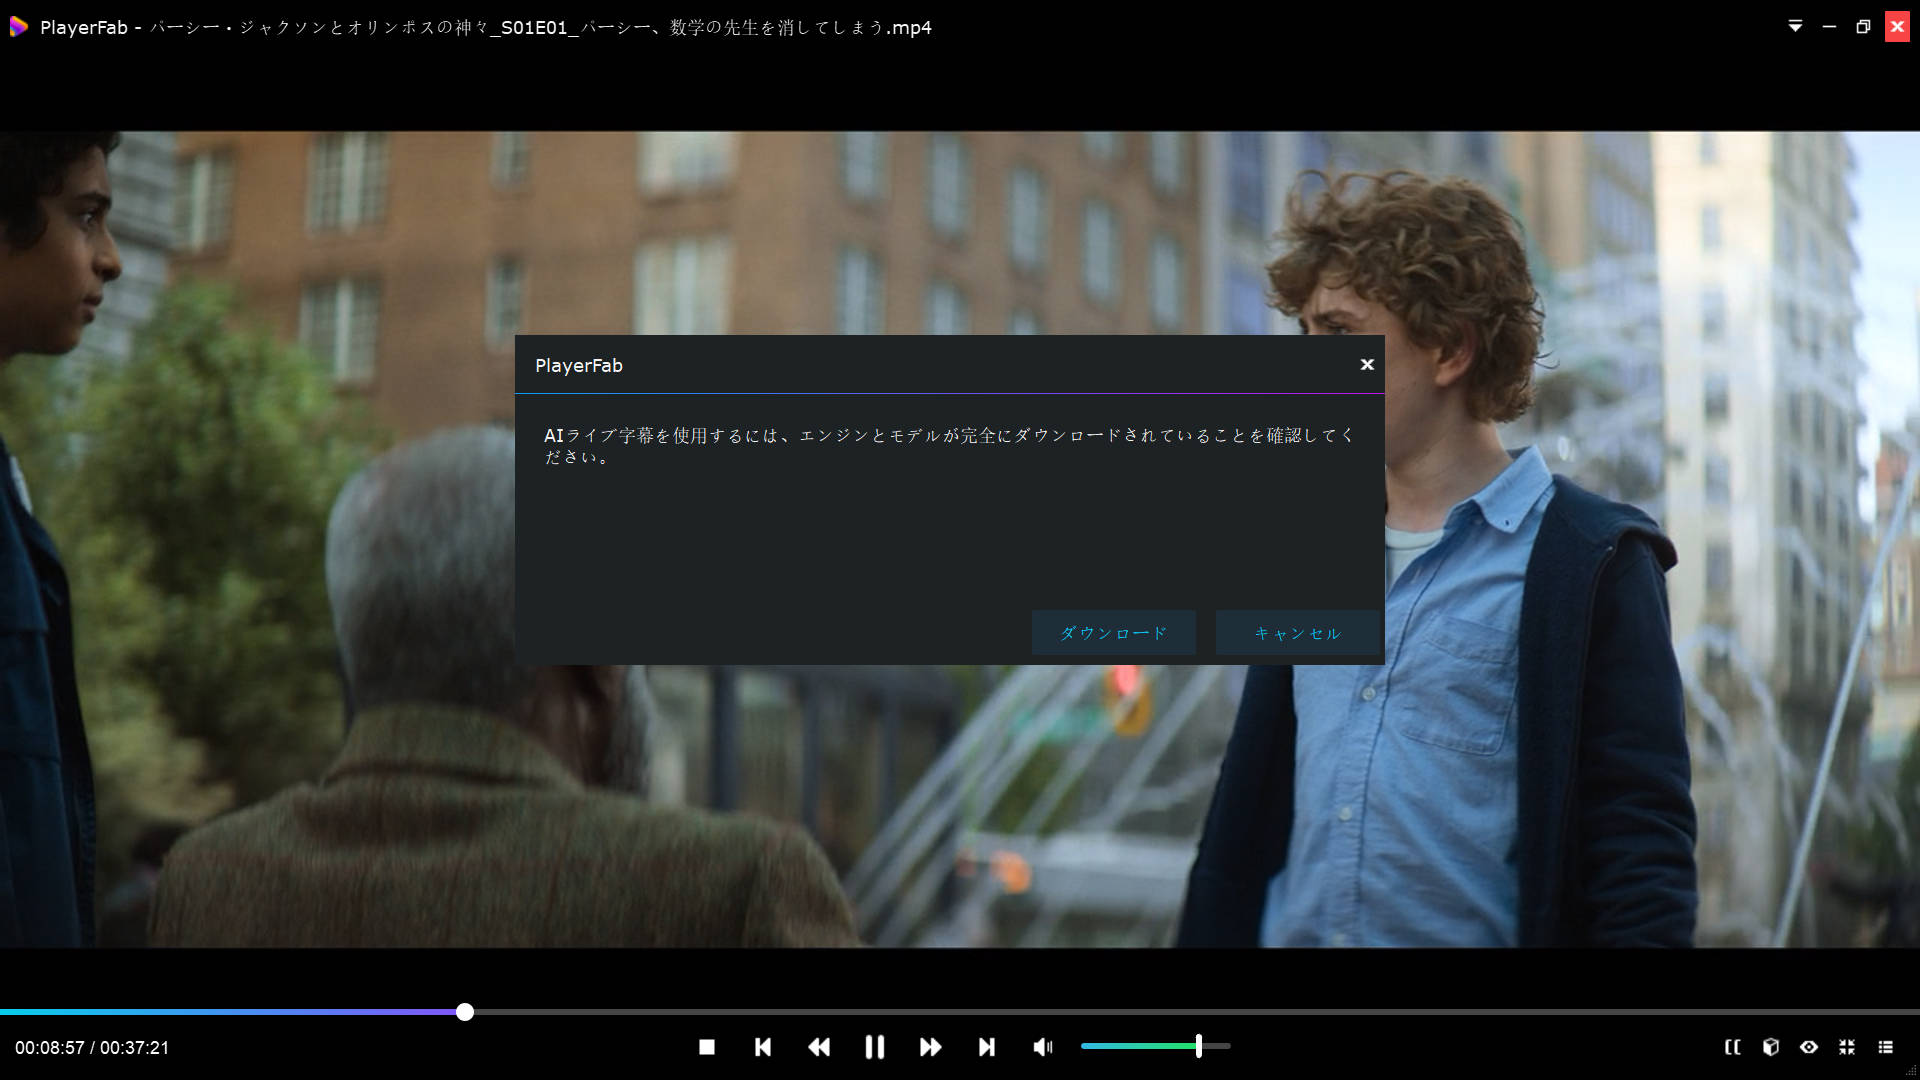The height and width of the screenshot is (1080, 1920).
Task: Skip to next chapter
Action: pos(987,1047)
